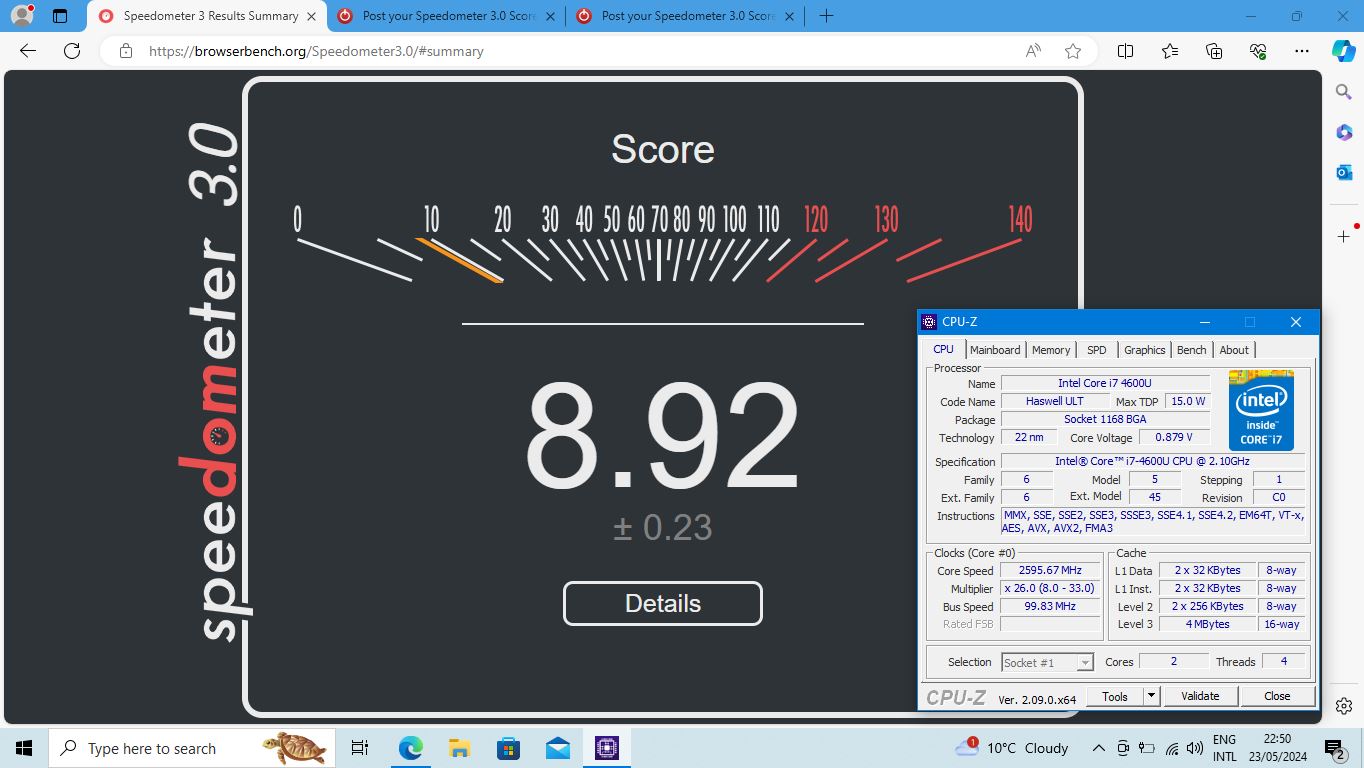Image resolution: width=1364 pixels, height=768 pixels.
Task: Open Microsoft Store from taskbar
Action: click(x=508, y=748)
